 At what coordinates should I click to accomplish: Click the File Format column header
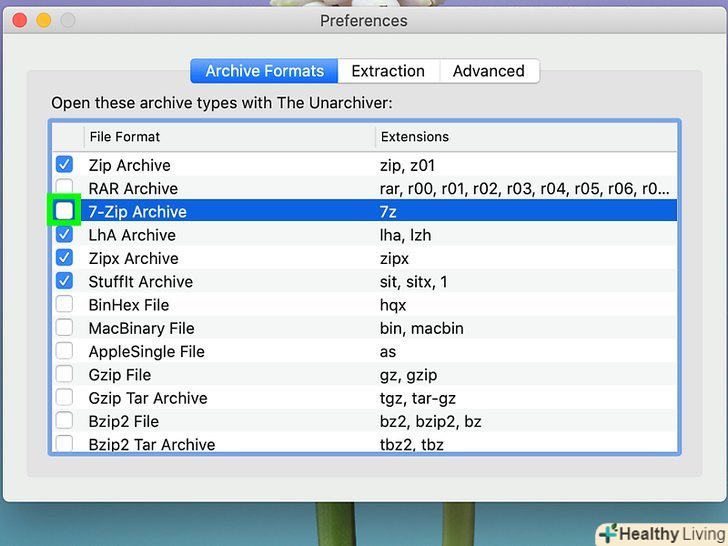click(228, 136)
